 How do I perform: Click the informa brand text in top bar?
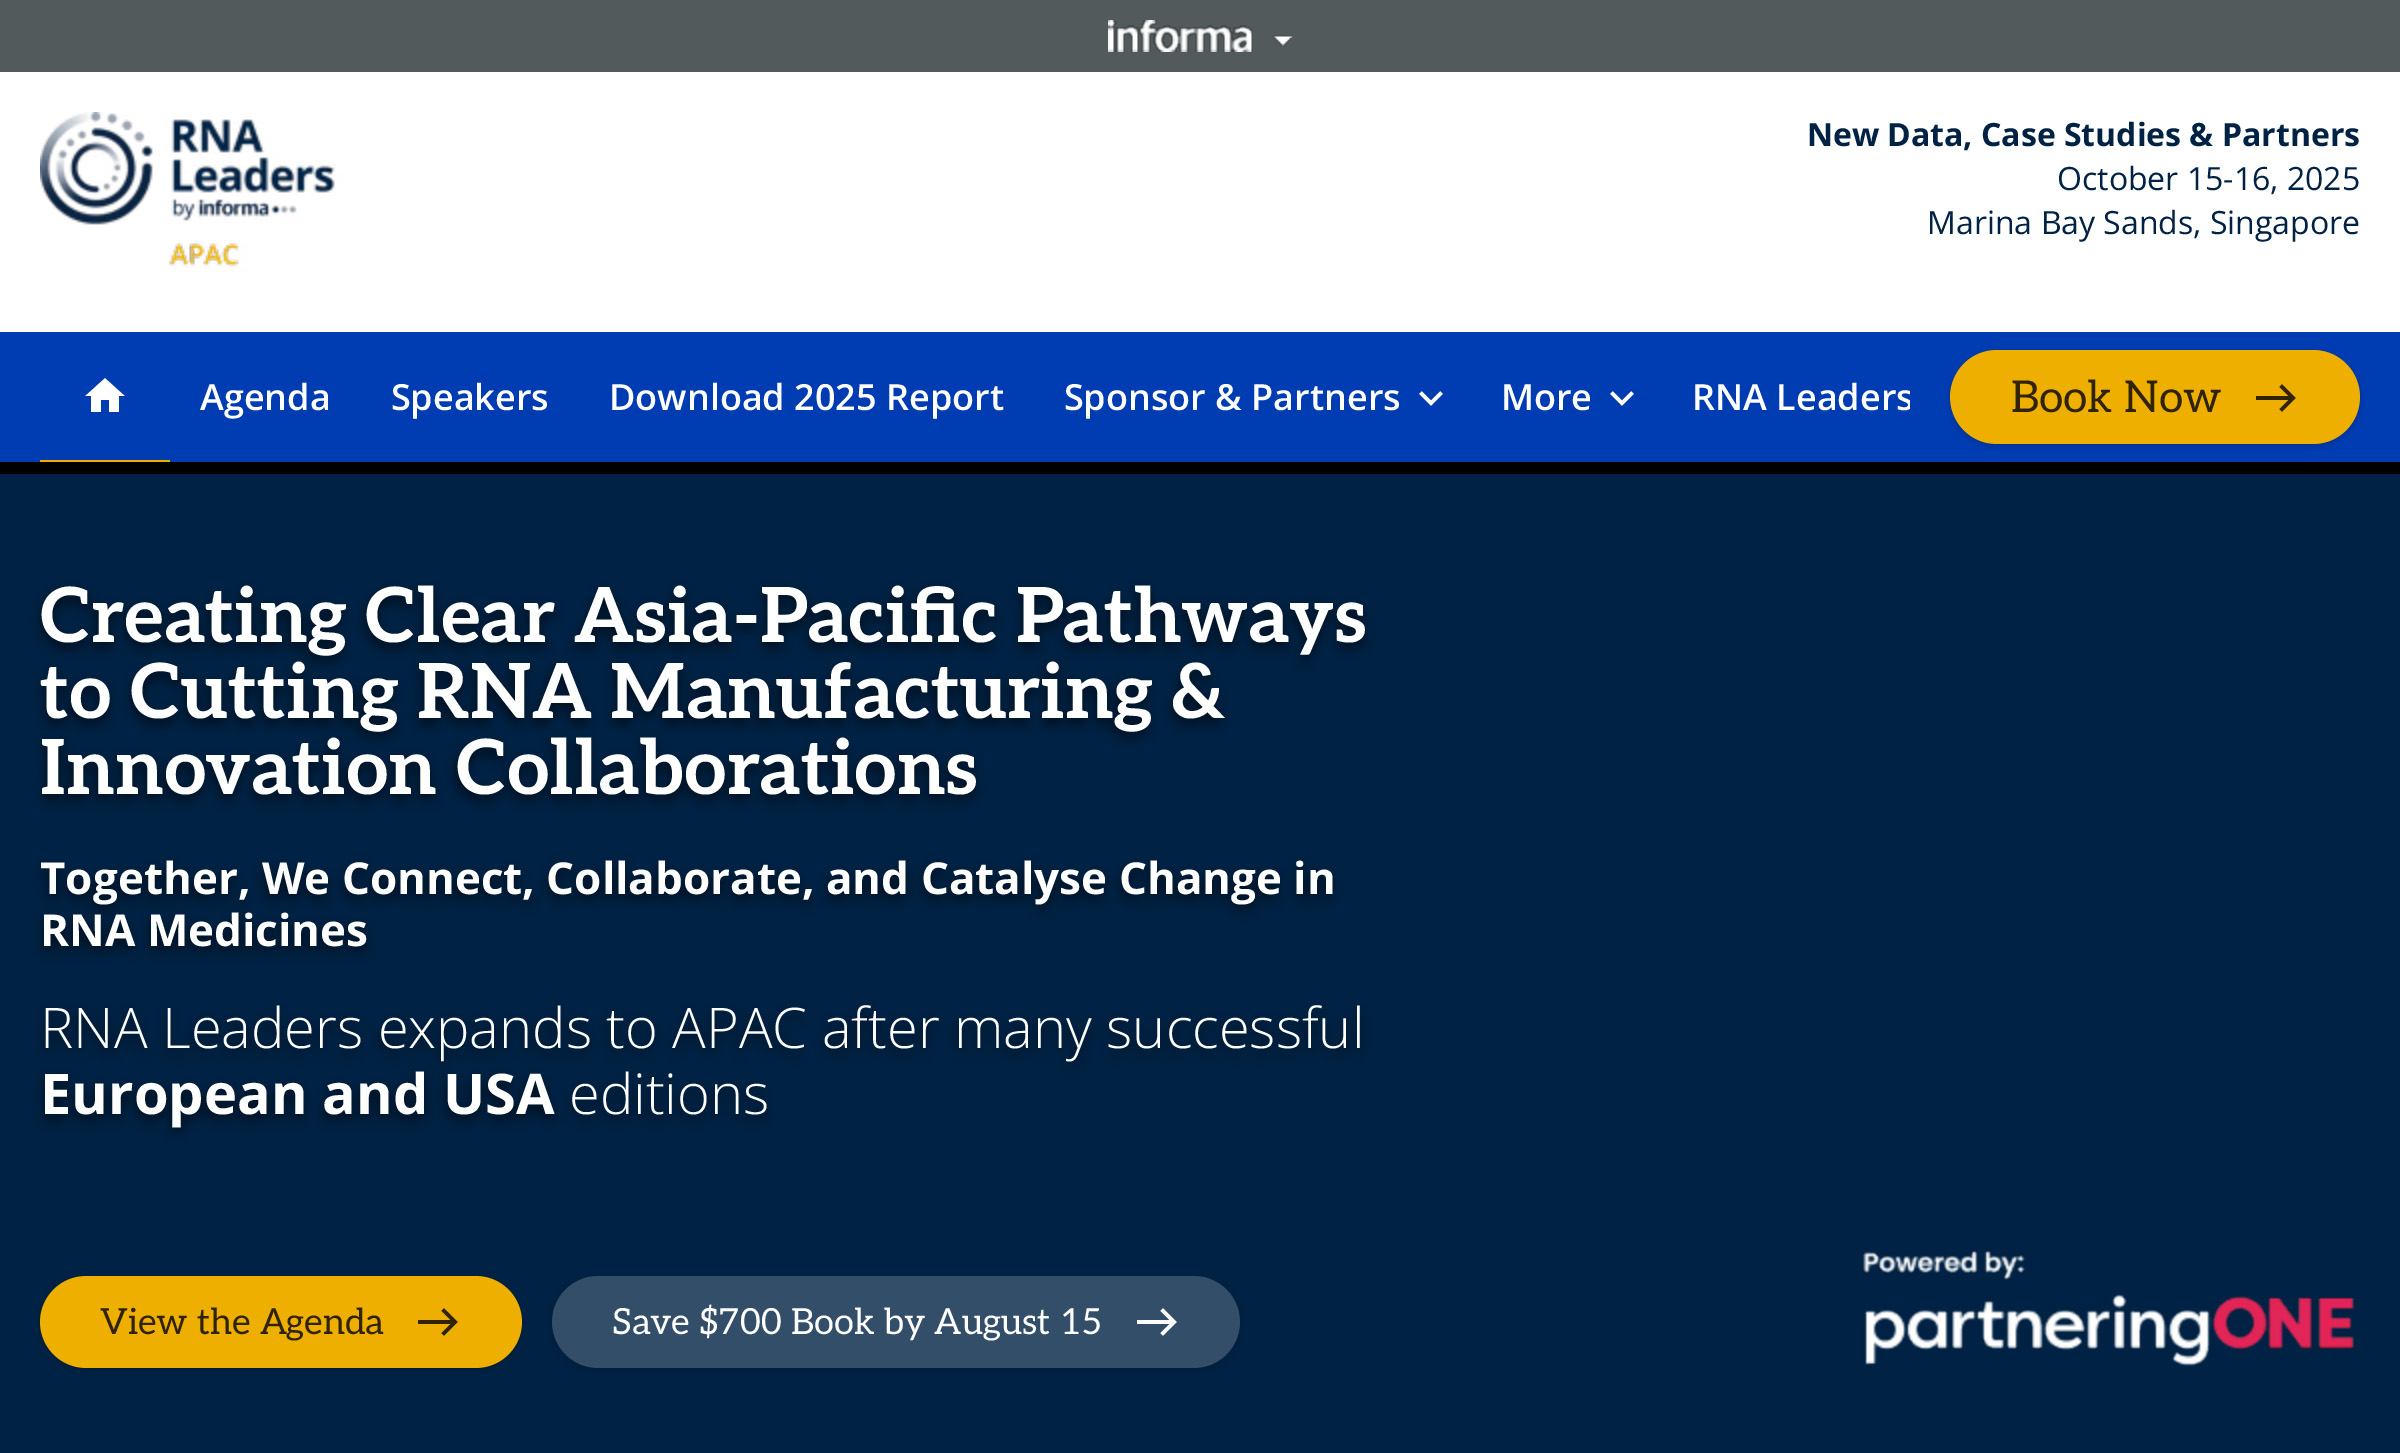pyautogui.click(x=1179, y=37)
